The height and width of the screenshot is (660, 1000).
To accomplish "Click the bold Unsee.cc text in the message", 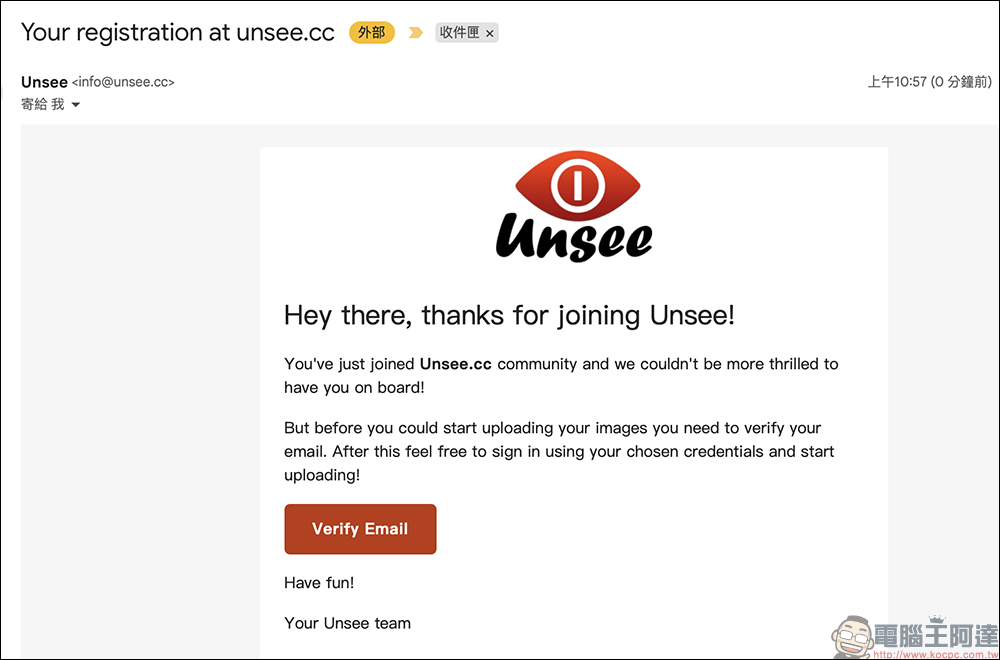I will tap(455, 364).
